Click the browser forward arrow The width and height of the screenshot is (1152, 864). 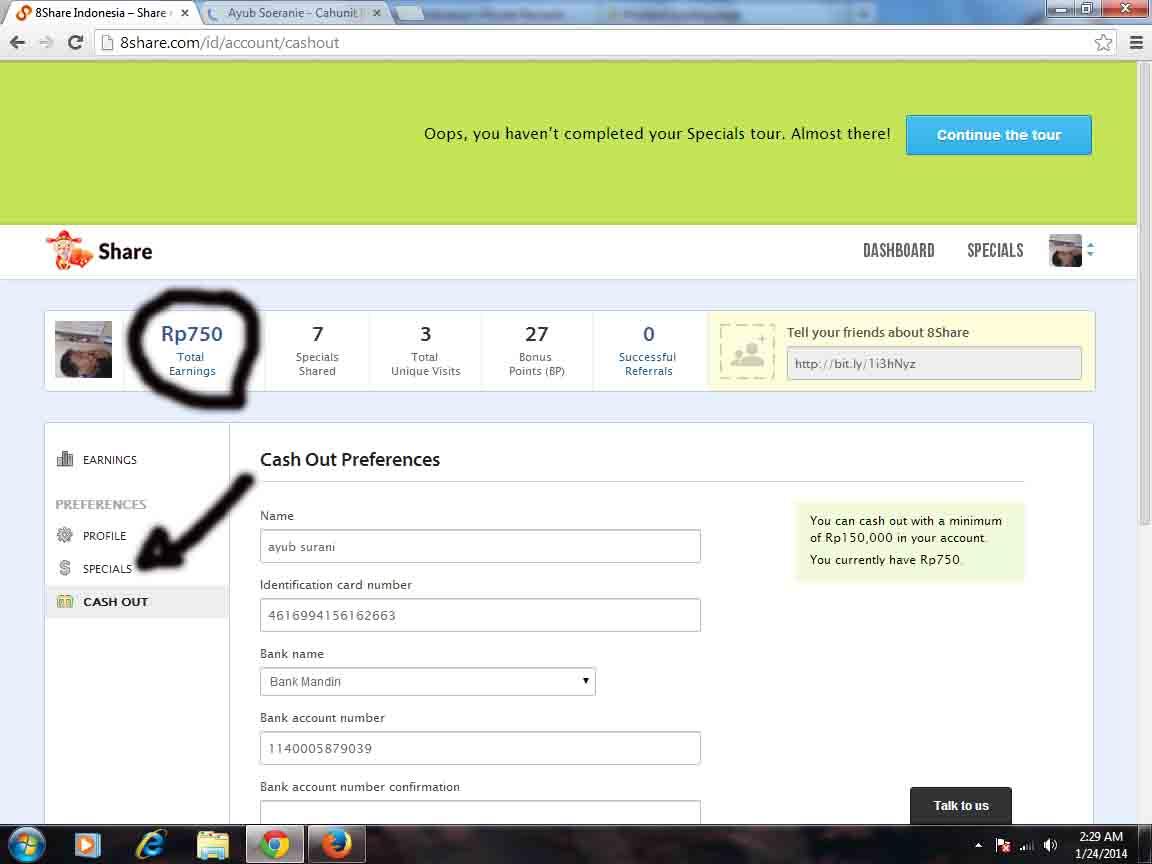click(46, 43)
